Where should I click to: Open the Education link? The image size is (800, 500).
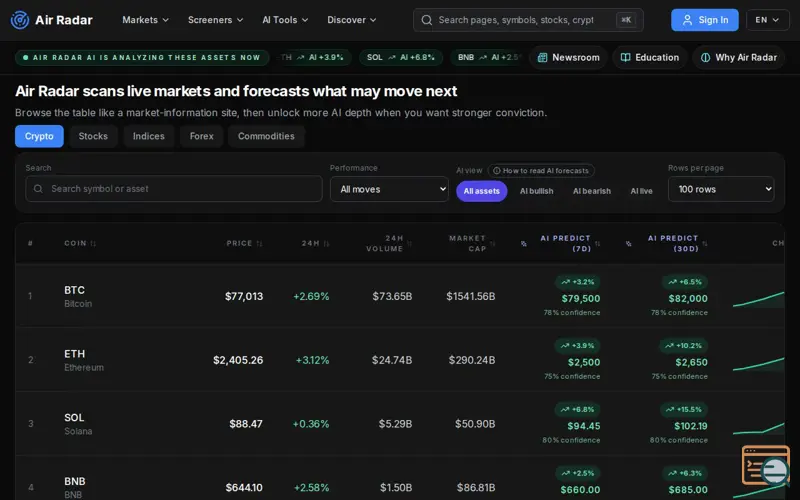[649, 58]
